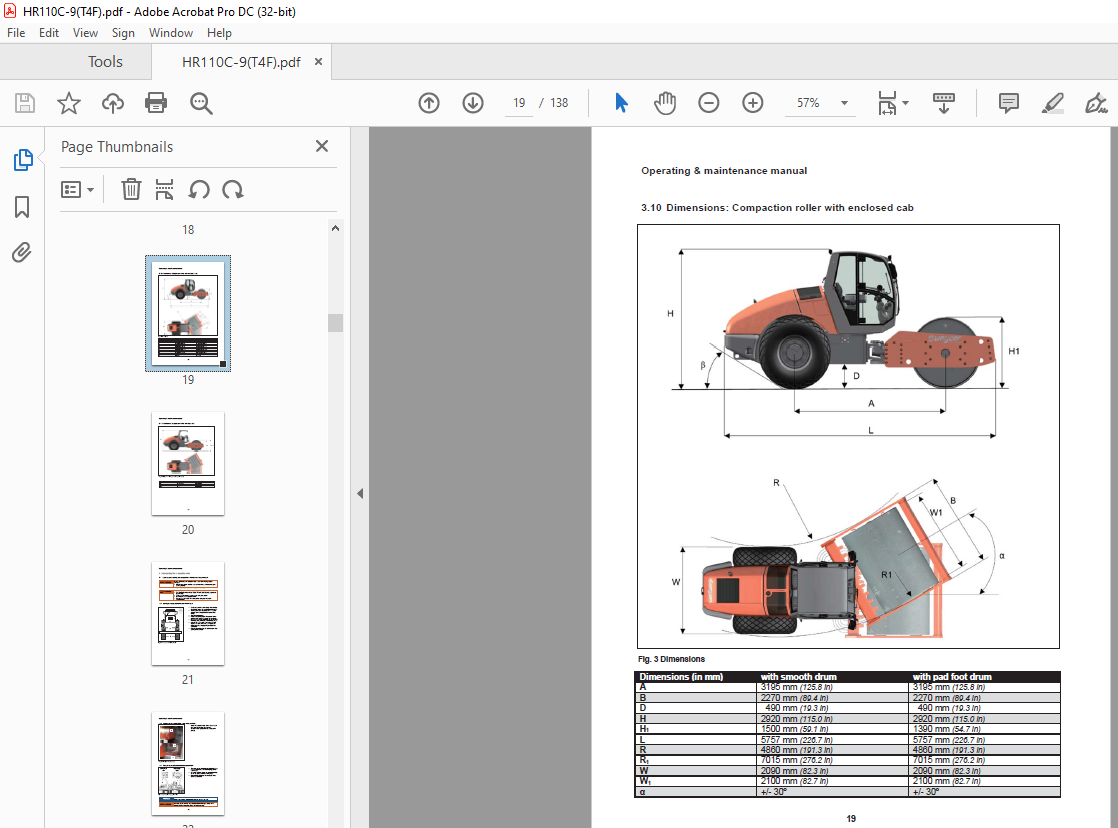Collapse the navigation pane arrow

click(360, 494)
